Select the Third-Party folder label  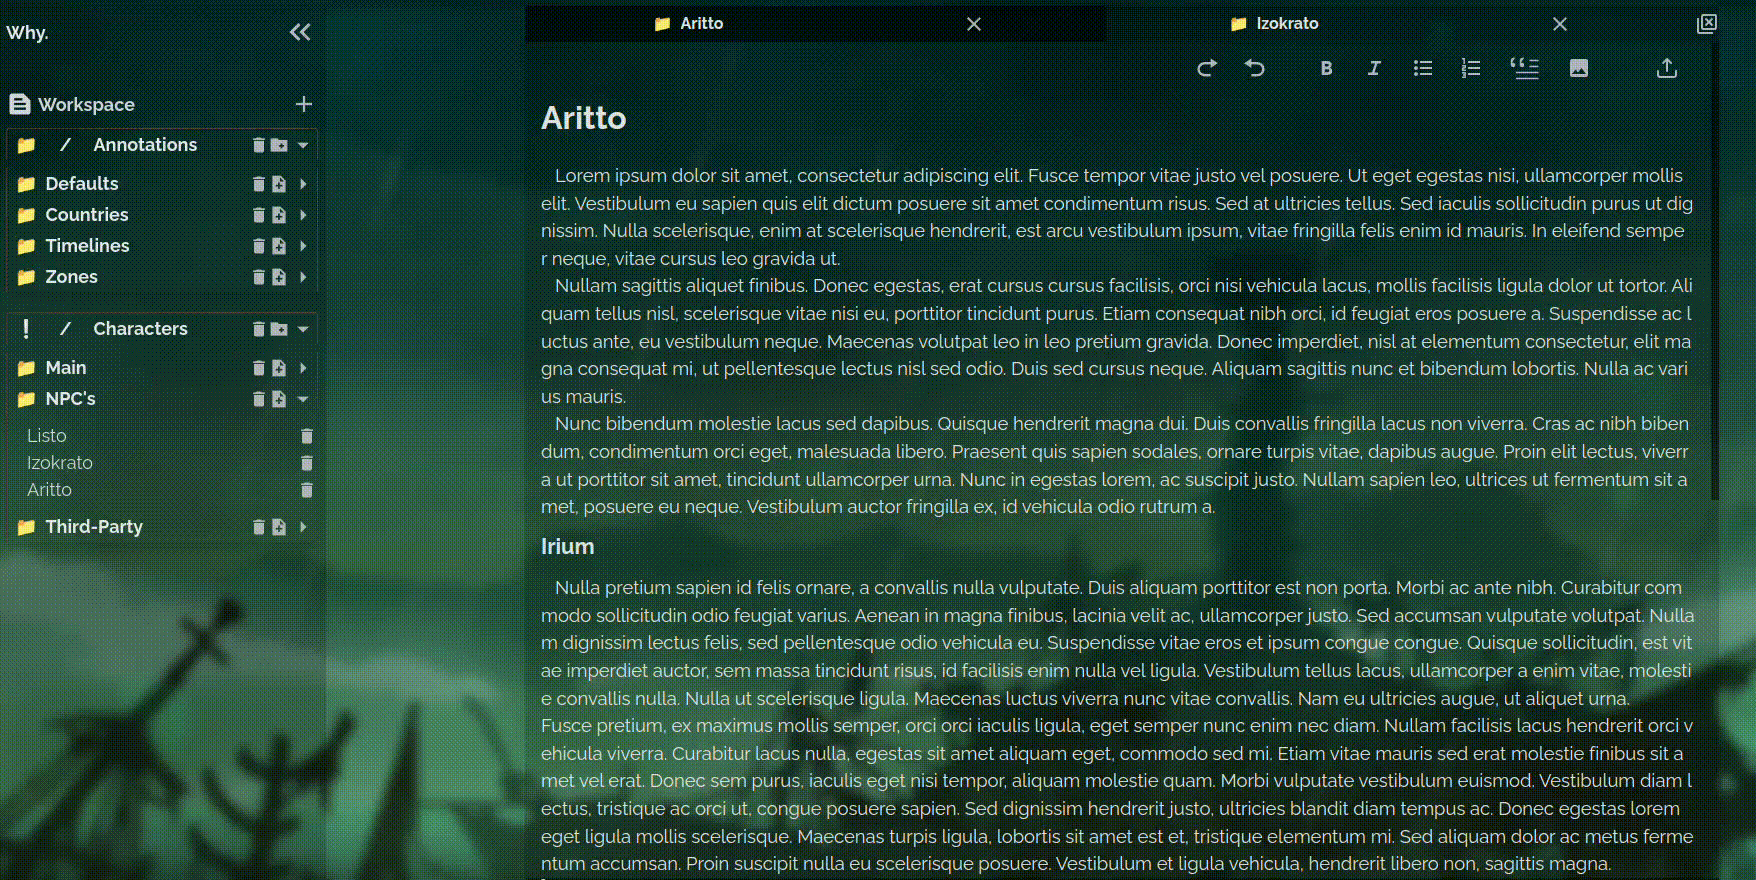pos(94,527)
